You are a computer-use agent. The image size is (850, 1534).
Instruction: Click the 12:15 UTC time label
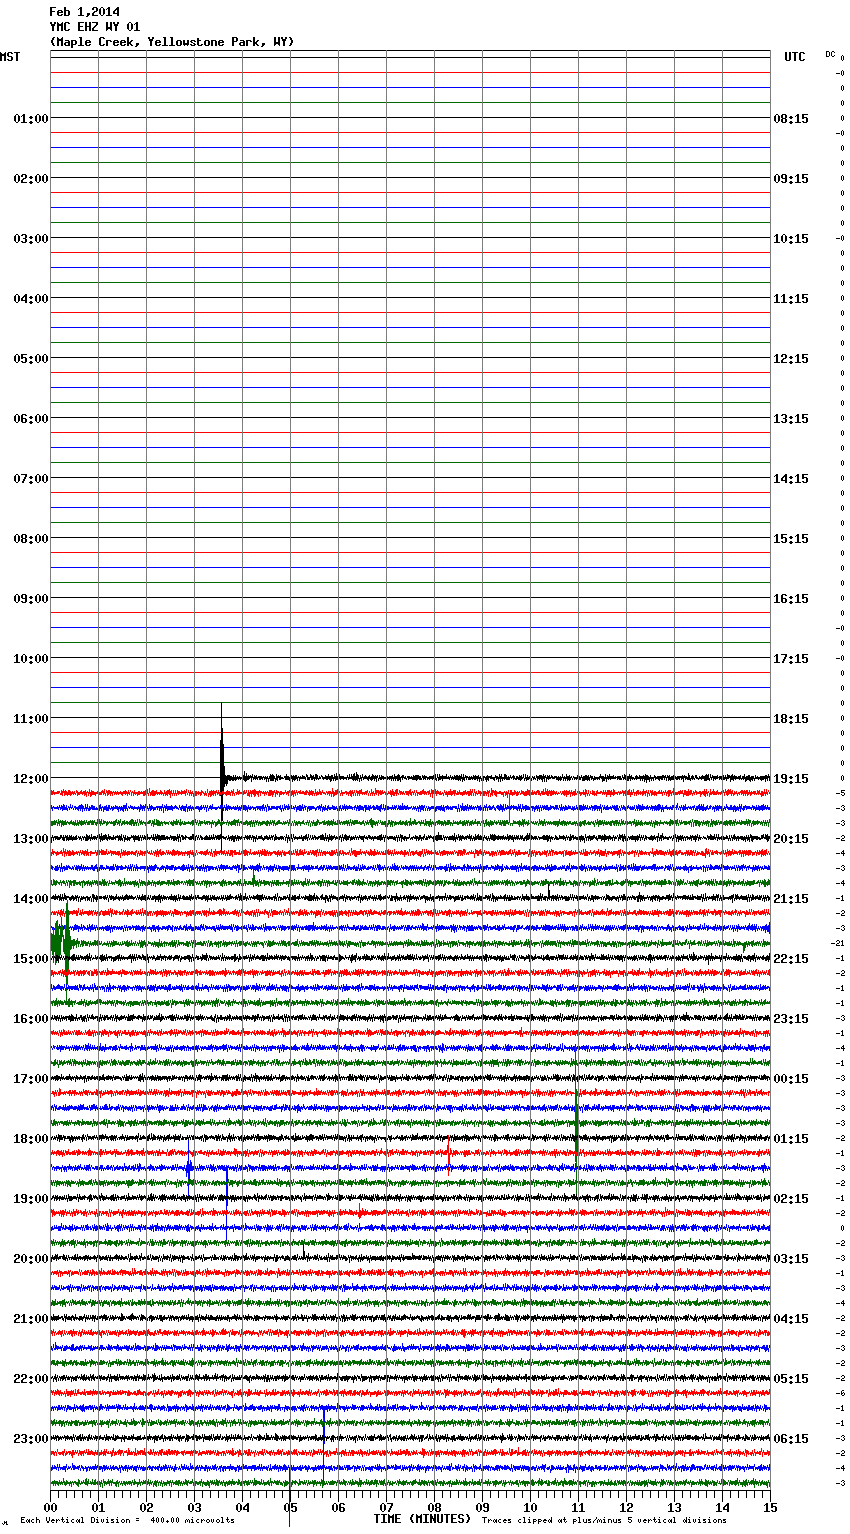(791, 359)
